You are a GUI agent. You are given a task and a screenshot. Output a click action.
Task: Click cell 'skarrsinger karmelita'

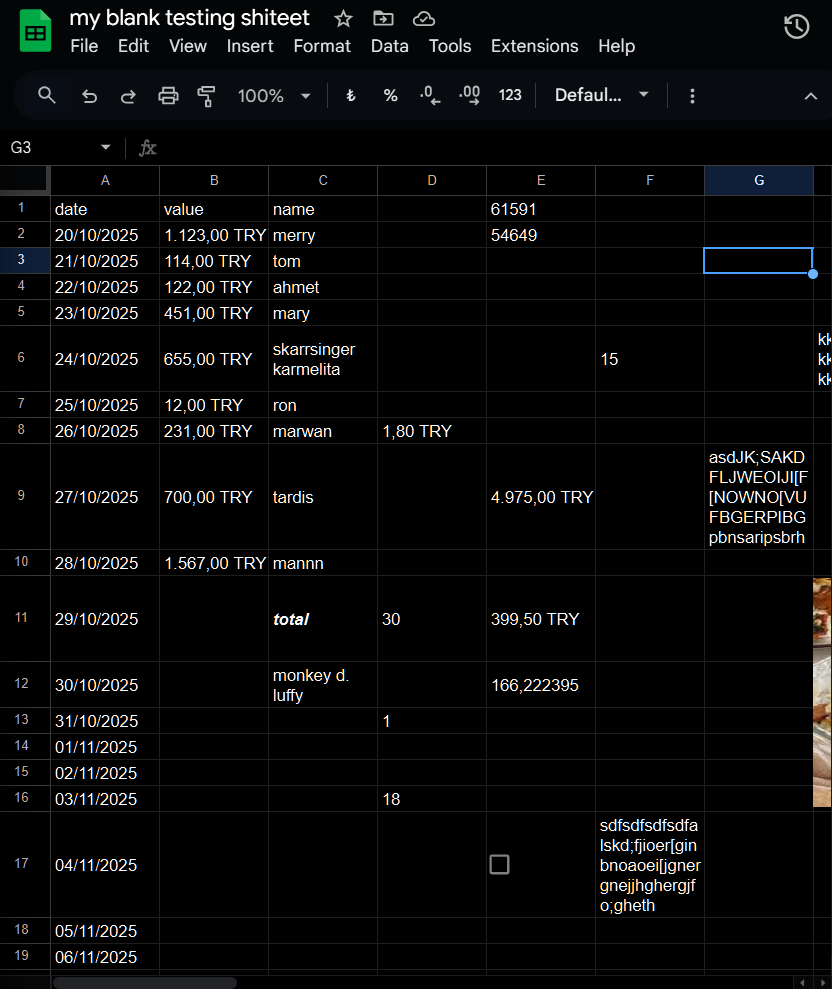click(x=322, y=359)
